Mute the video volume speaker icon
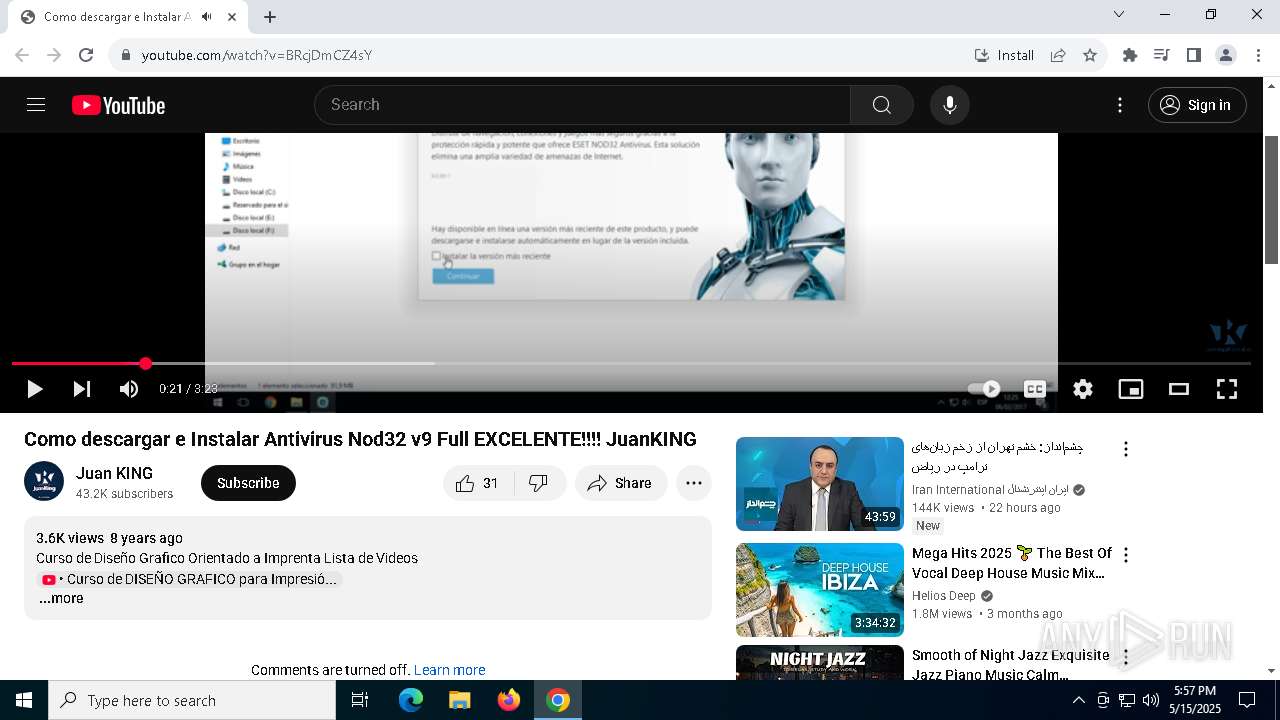Screen dimensions: 1280x720 [129, 389]
